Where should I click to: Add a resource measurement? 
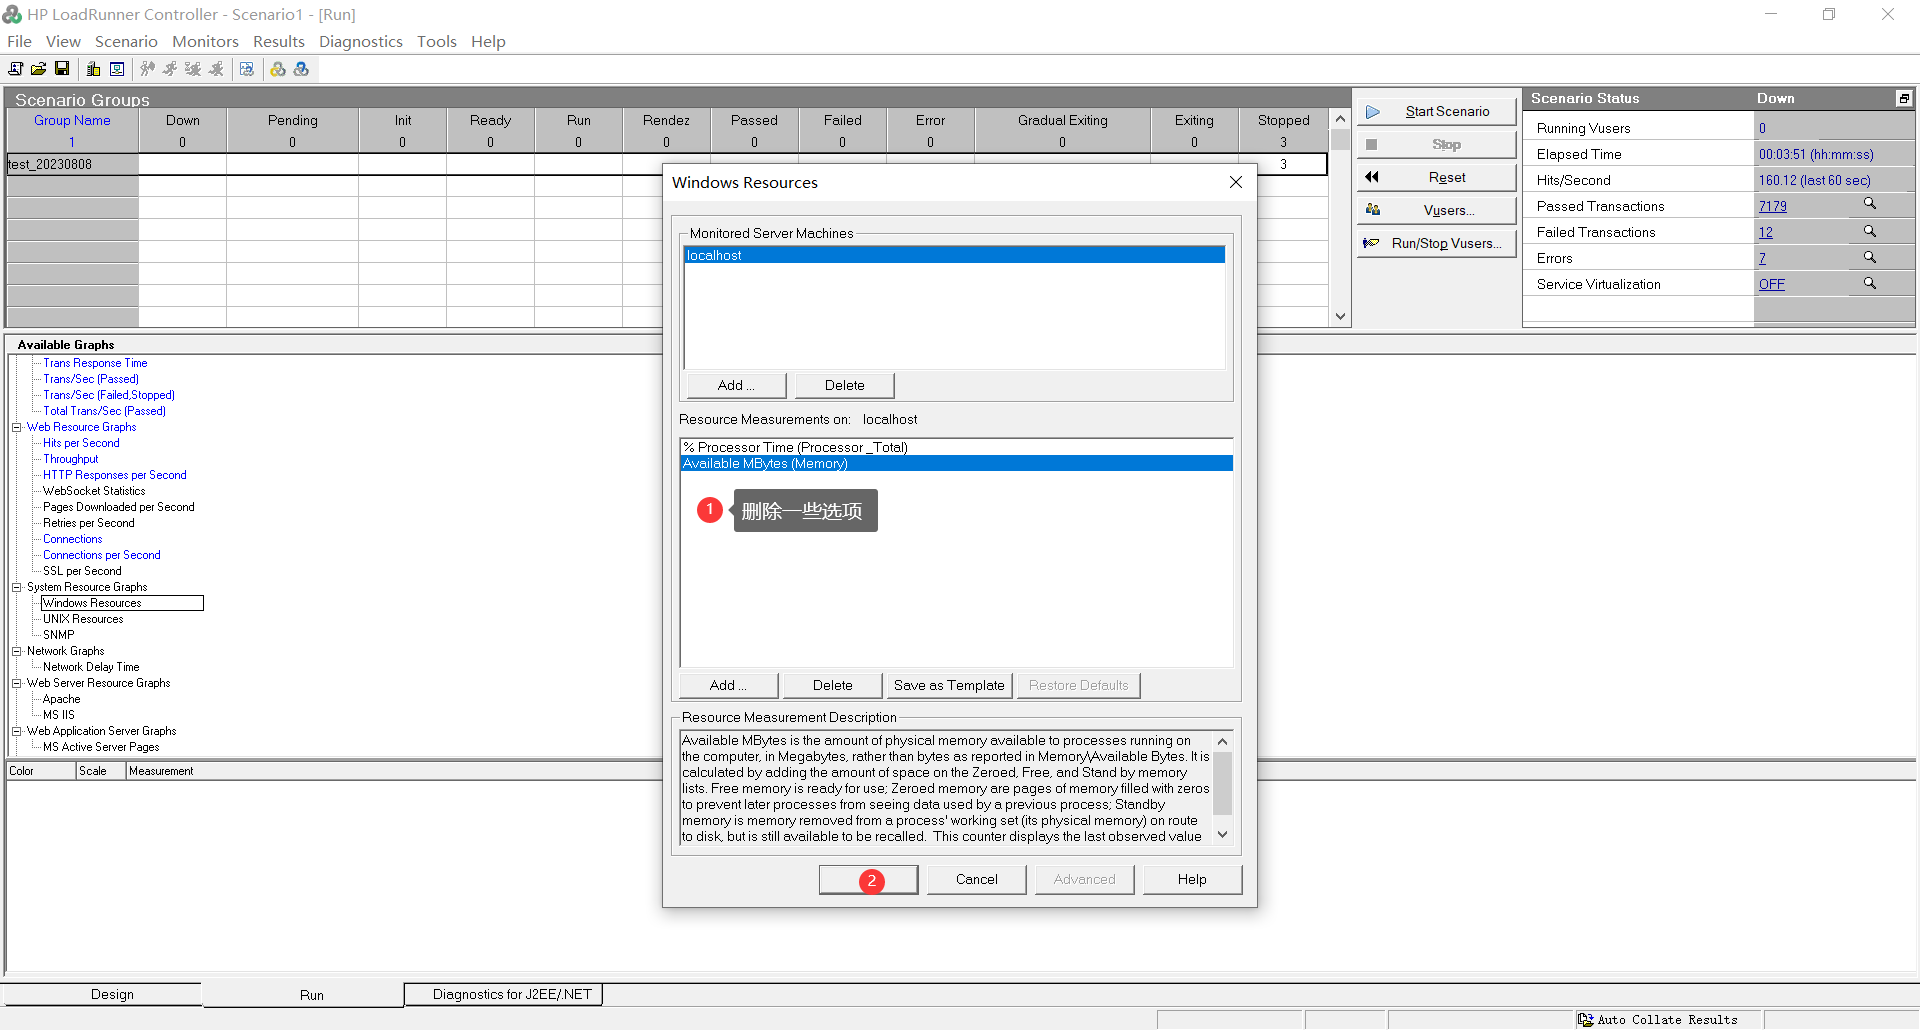click(x=728, y=685)
